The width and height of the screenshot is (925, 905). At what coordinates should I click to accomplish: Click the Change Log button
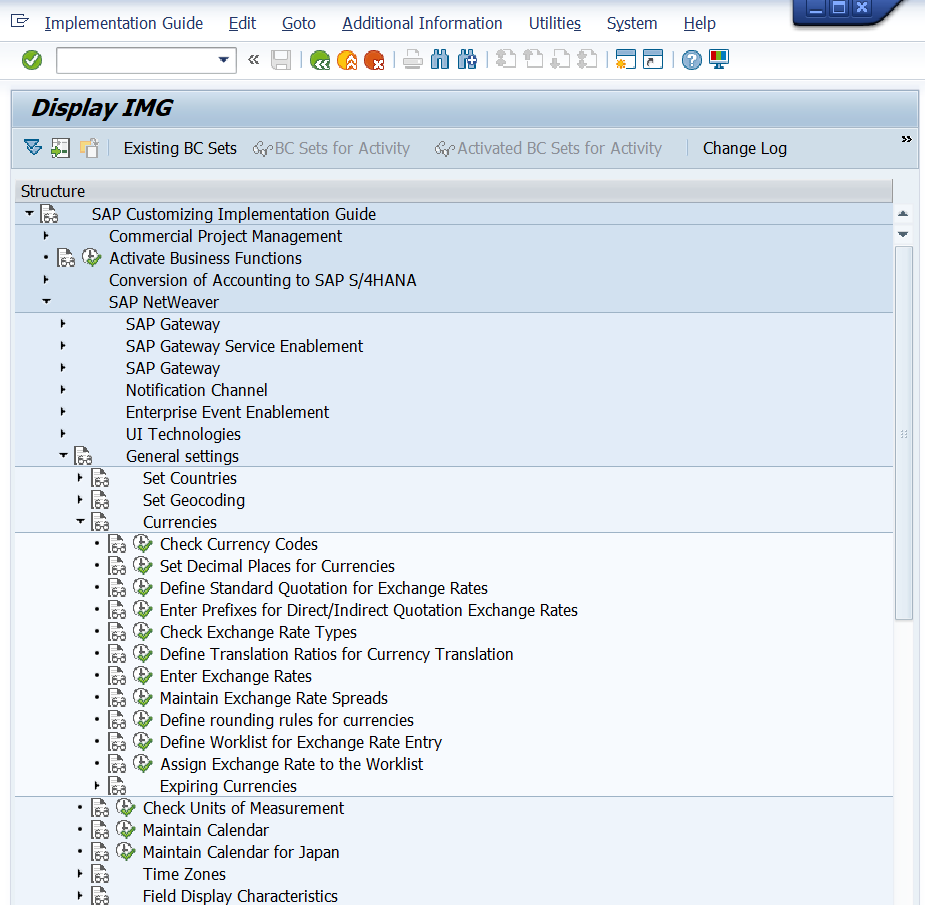point(744,148)
